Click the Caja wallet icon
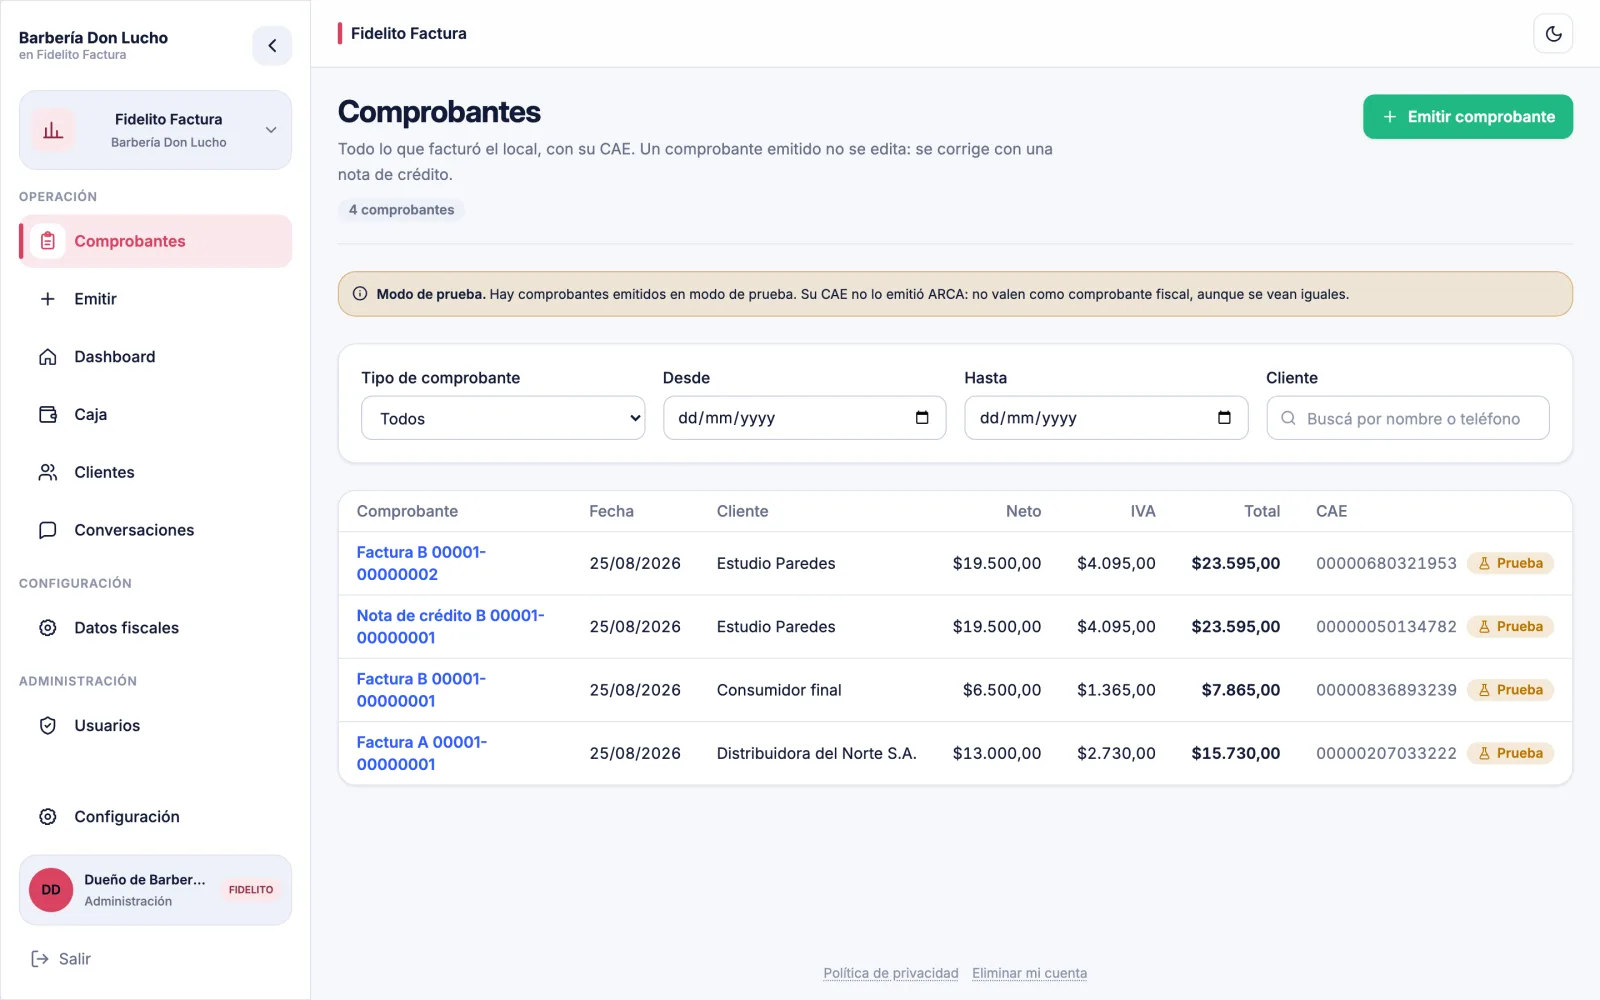Viewport: 1600px width, 1000px height. coord(48,415)
